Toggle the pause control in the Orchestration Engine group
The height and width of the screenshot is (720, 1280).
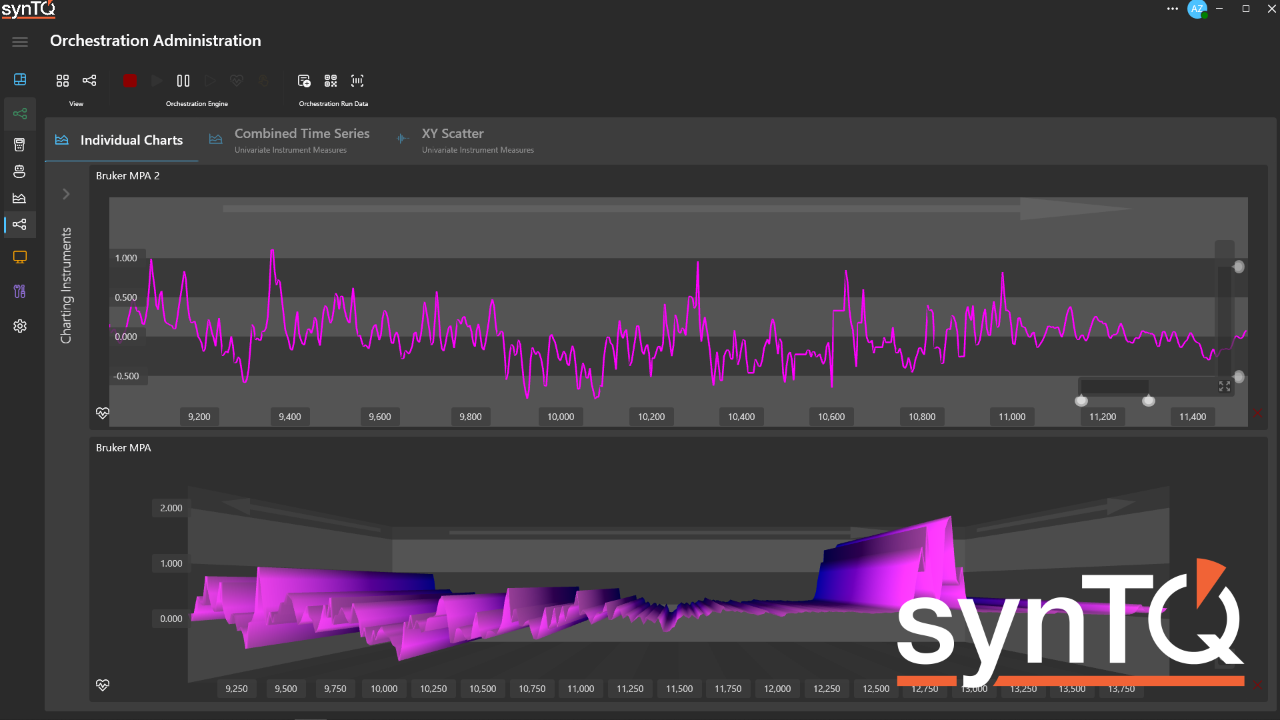tap(182, 80)
